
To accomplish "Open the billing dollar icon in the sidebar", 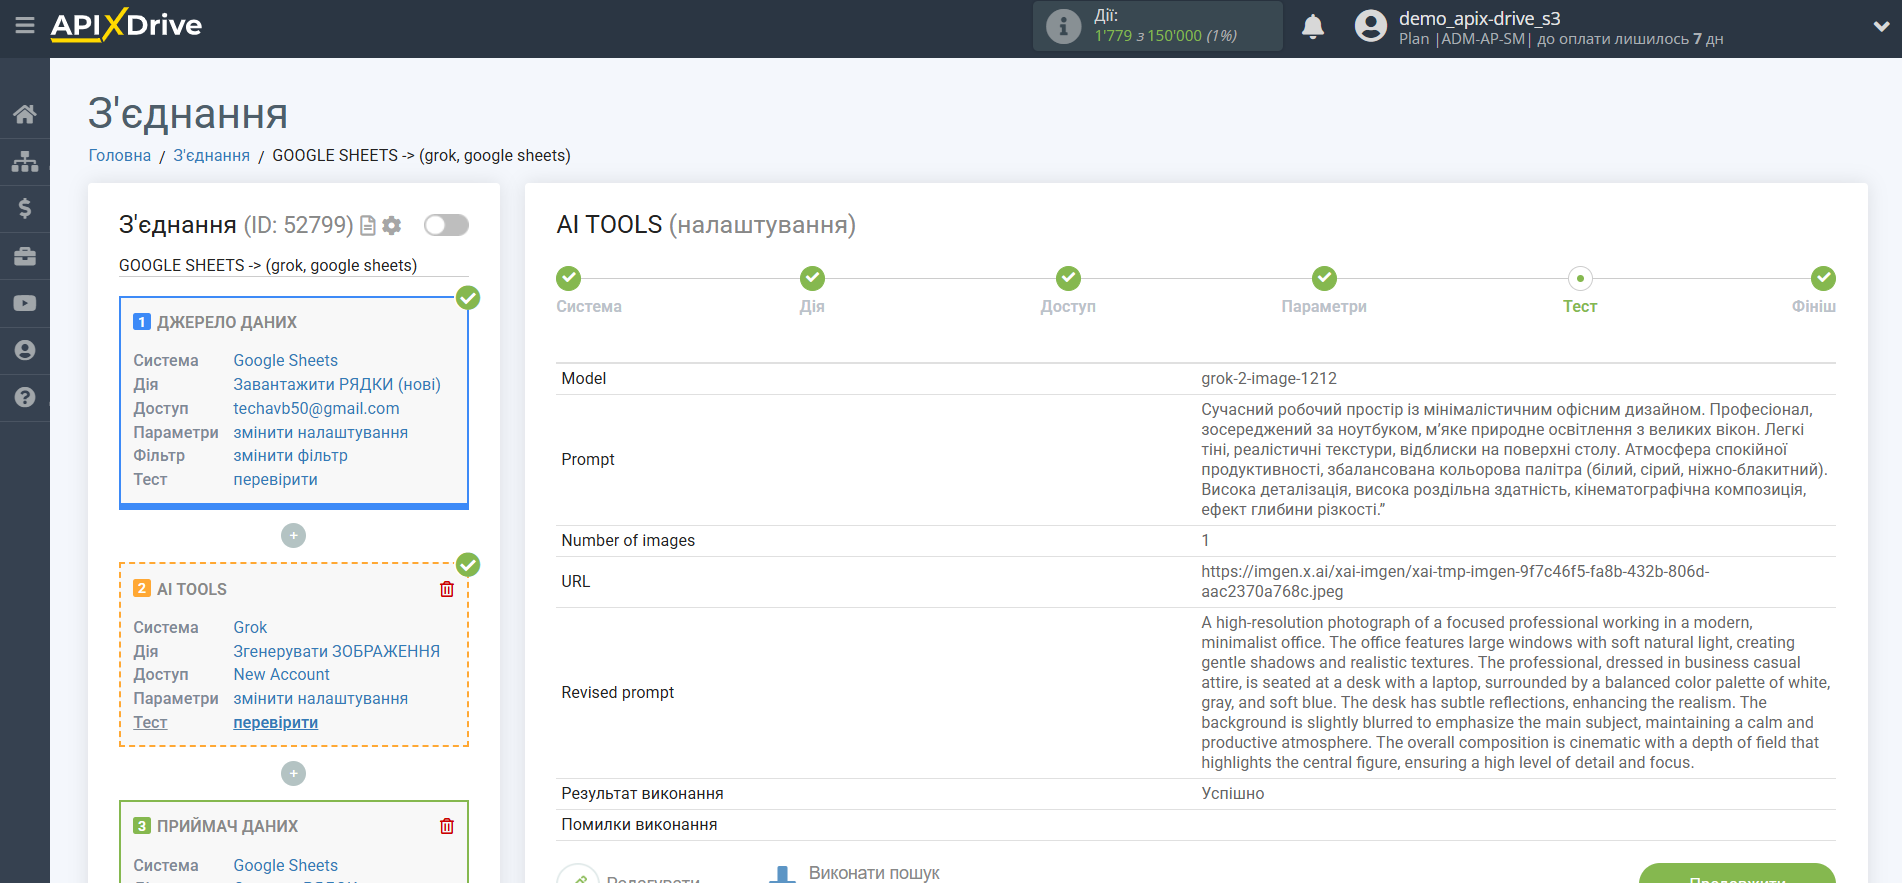I will click(x=25, y=208).
